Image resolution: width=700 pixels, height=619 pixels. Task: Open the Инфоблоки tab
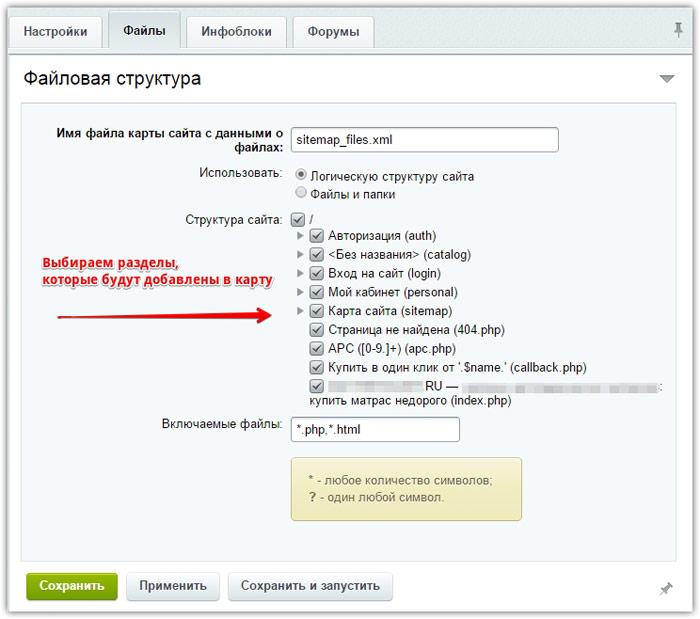click(x=236, y=31)
